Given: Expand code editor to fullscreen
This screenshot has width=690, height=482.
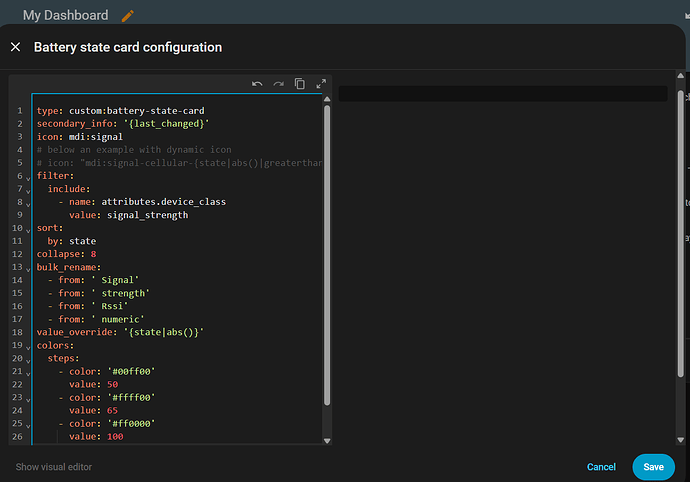Looking at the screenshot, I should [x=321, y=85].
